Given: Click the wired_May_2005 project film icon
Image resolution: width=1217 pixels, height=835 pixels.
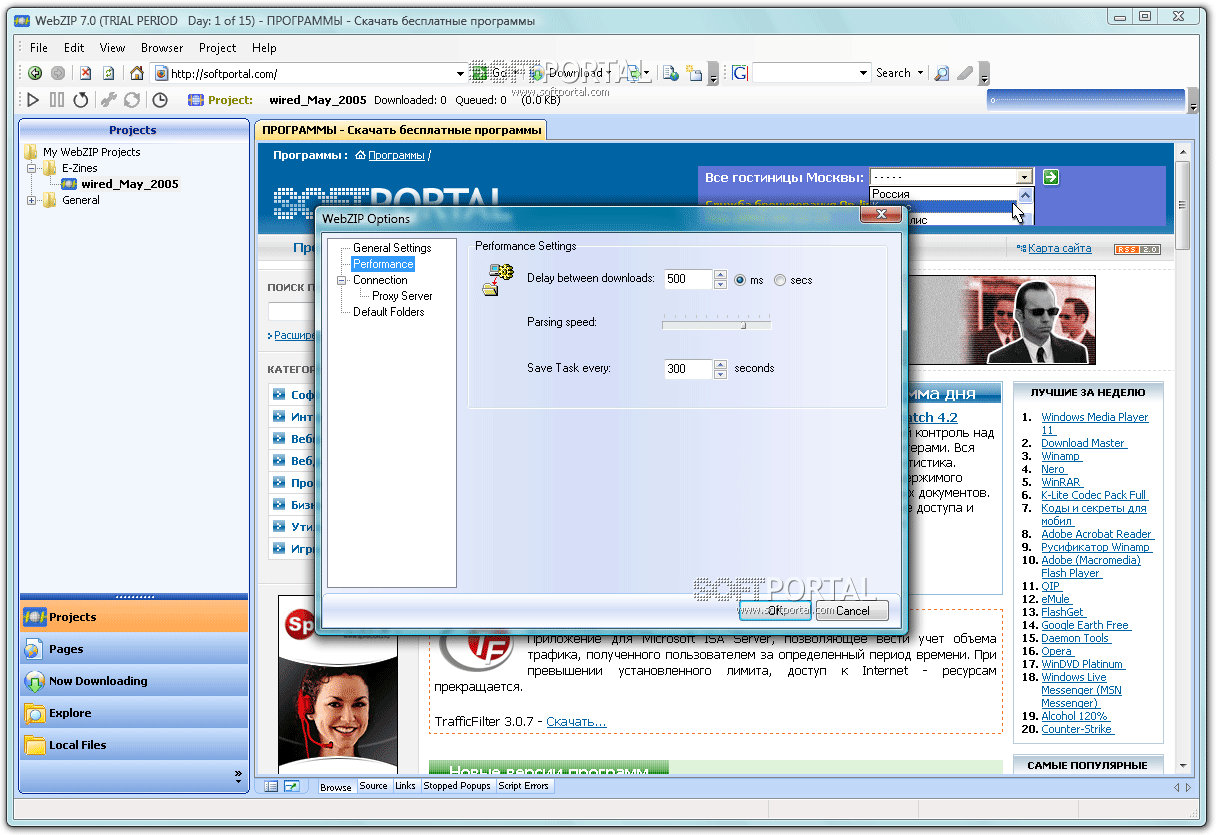Looking at the screenshot, I should (x=69, y=184).
